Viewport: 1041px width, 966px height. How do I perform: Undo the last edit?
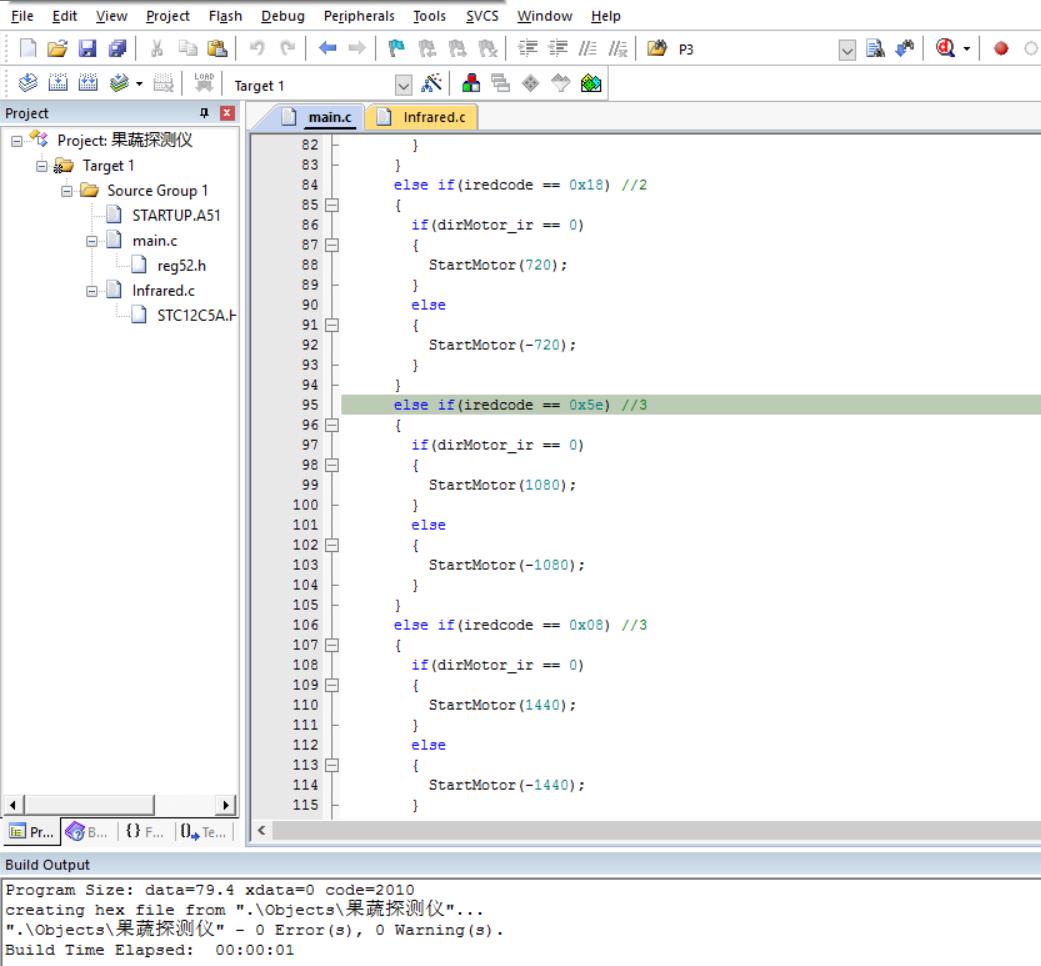click(x=257, y=48)
